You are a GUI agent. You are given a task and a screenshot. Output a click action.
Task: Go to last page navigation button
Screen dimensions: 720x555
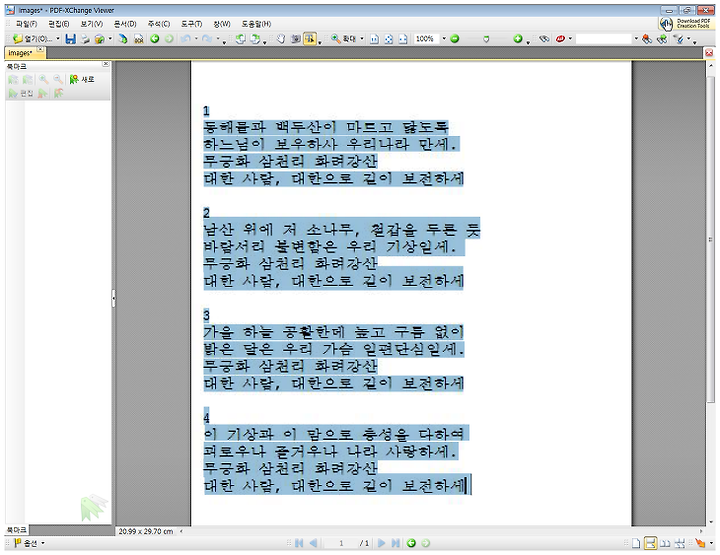(x=395, y=544)
